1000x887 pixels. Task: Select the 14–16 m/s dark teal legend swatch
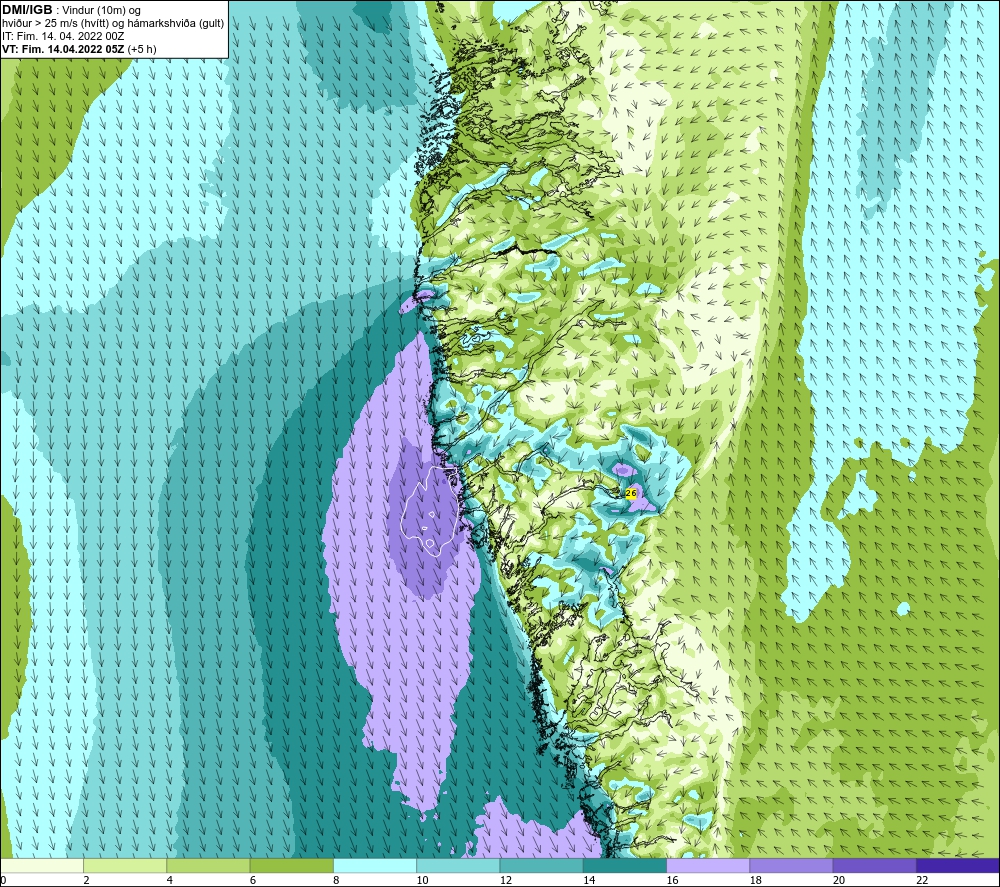(624, 865)
